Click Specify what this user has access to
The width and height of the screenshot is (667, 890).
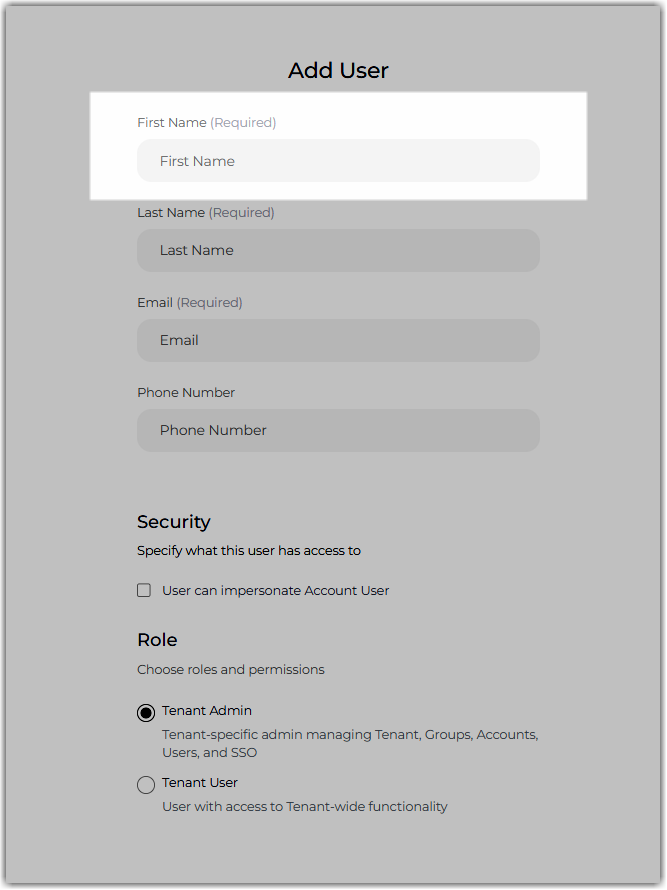249,551
